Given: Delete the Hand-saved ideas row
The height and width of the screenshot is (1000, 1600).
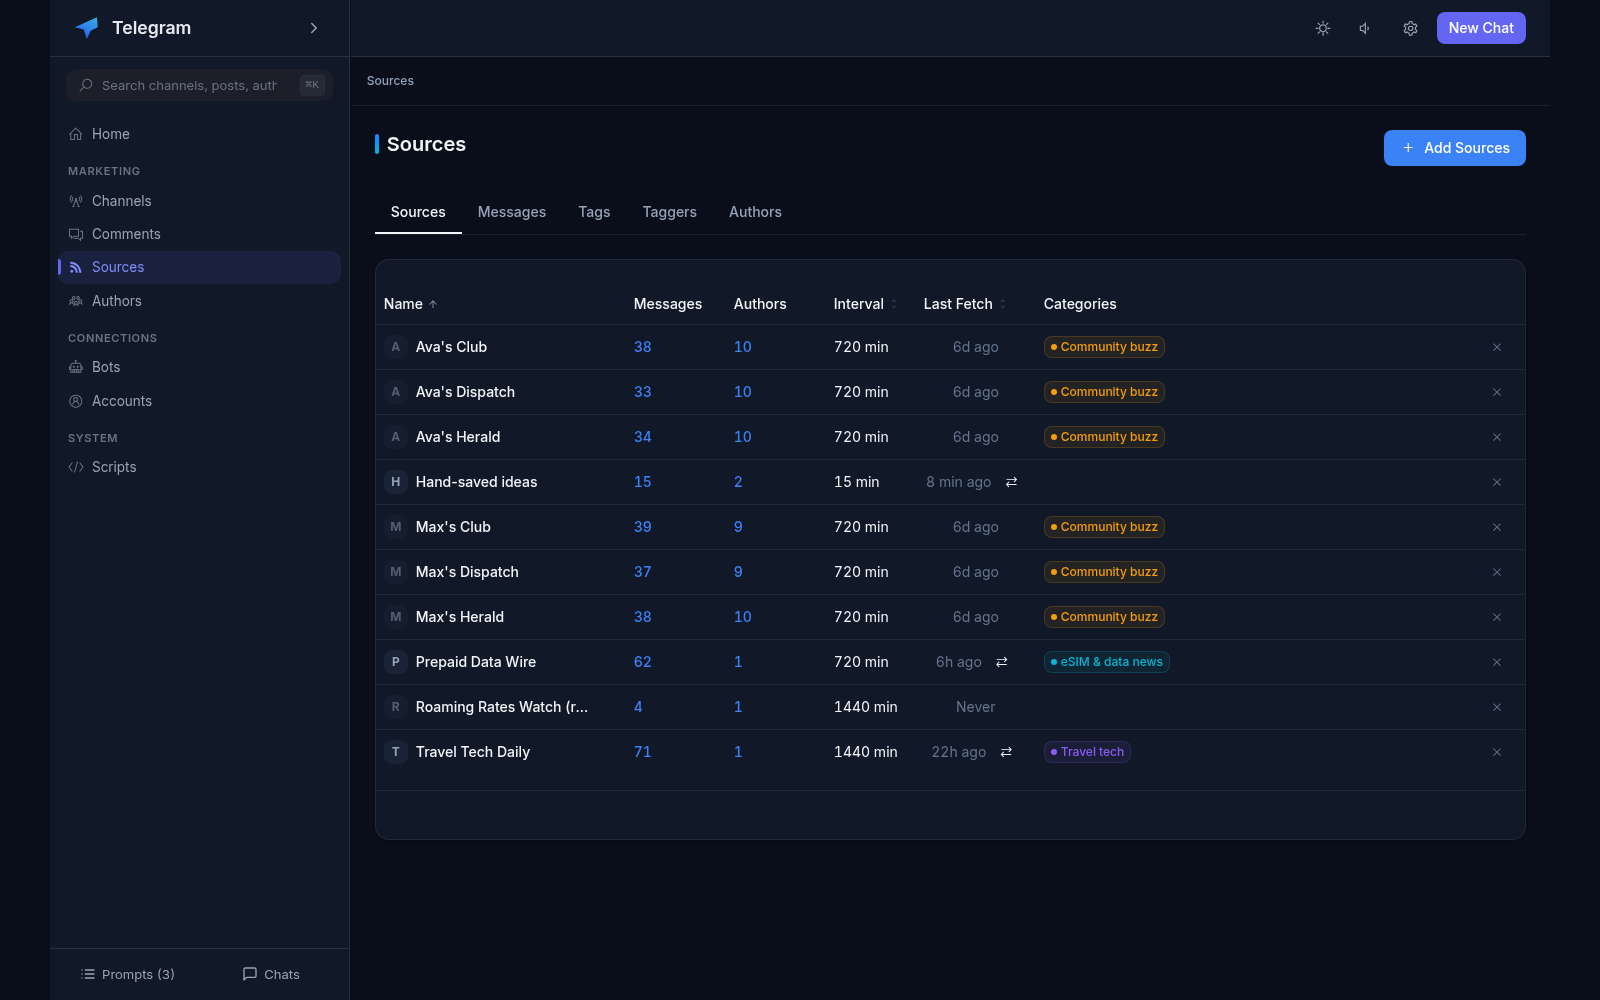Looking at the screenshot, I should [x=1497, y=482].
